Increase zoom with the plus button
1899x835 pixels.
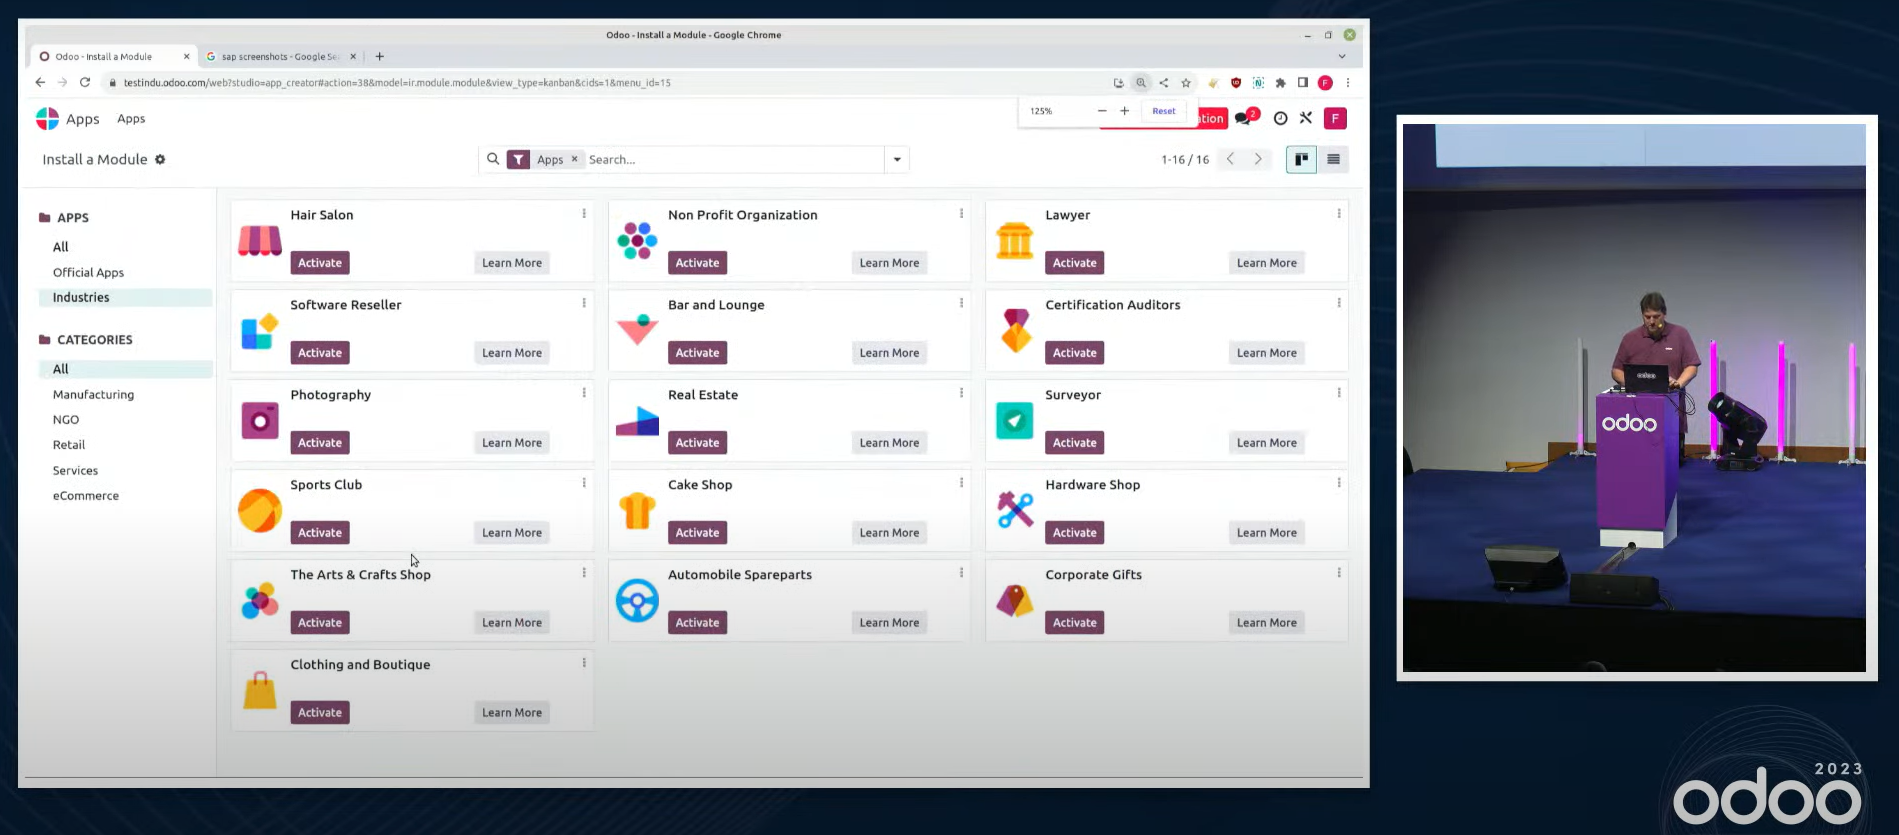[x=1125, y=111]
